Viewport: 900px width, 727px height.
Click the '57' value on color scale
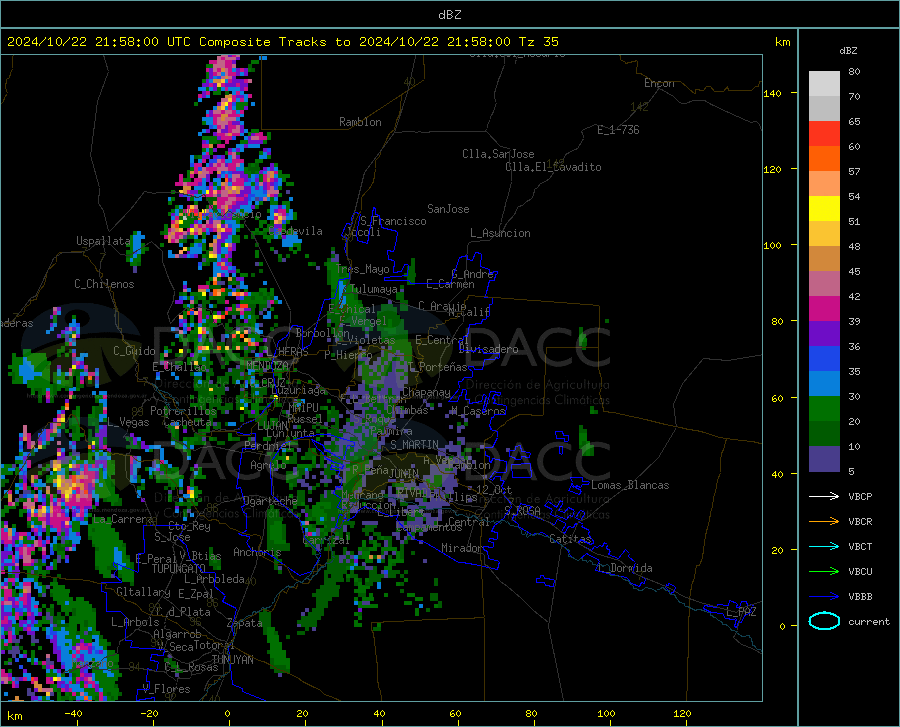[854, 172]
